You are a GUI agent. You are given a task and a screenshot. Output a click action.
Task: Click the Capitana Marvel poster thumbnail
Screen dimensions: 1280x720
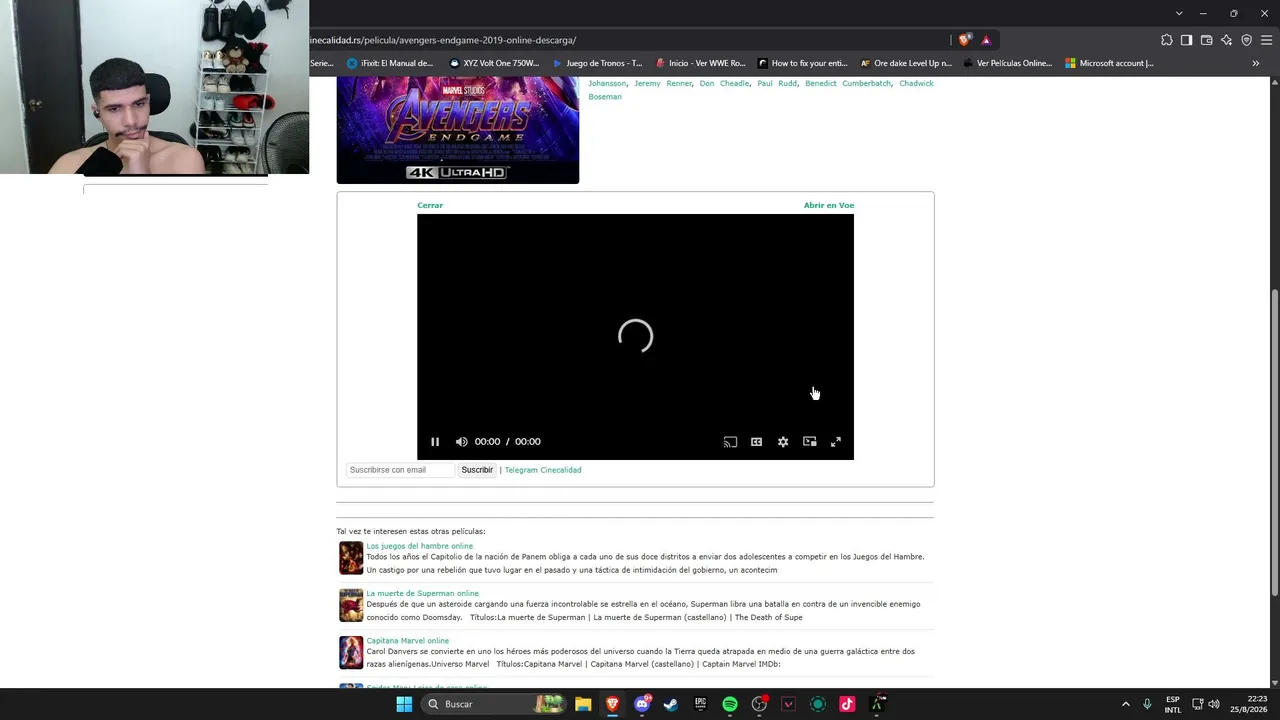pos(351,652)
